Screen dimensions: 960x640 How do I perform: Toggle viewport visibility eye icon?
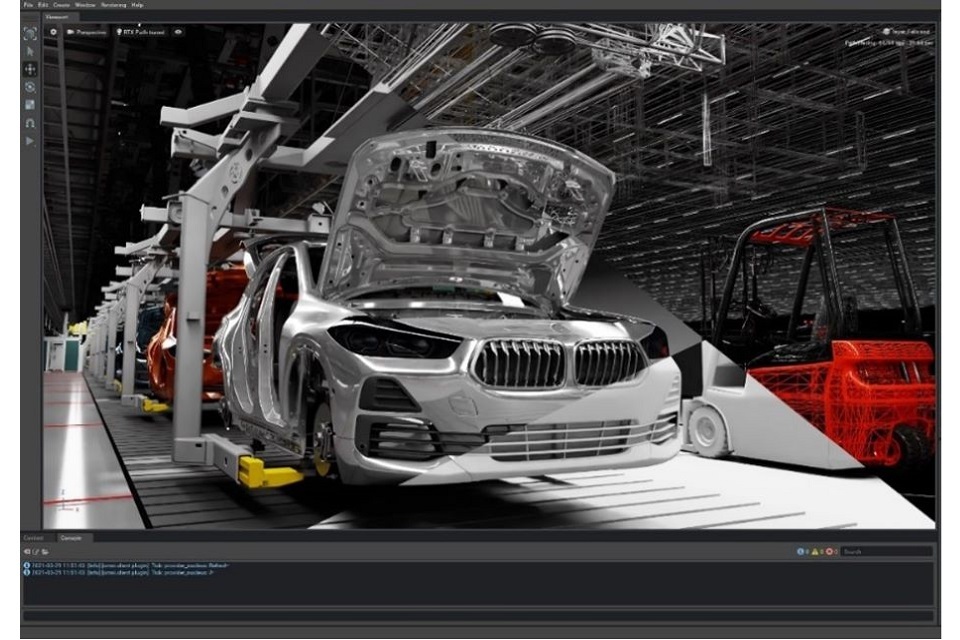click(x=179, y=32)
